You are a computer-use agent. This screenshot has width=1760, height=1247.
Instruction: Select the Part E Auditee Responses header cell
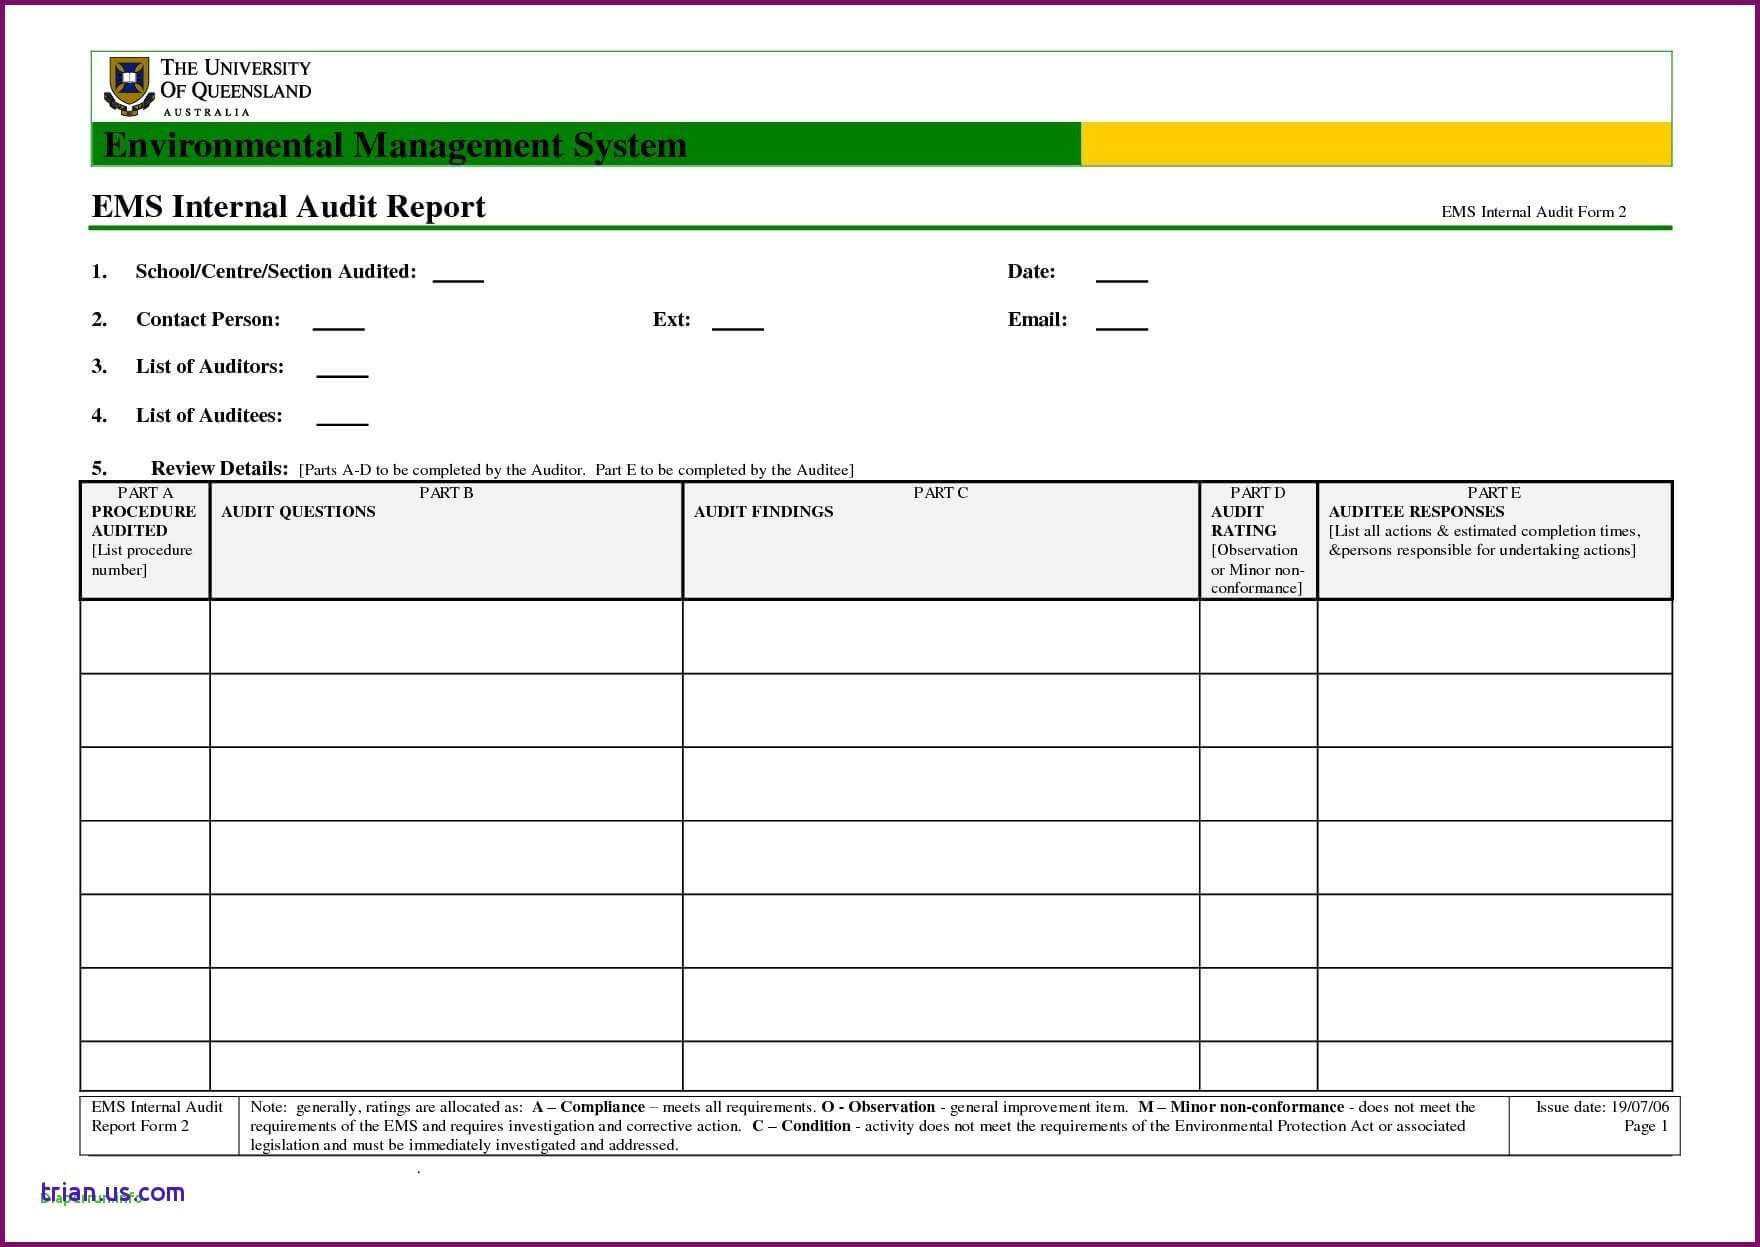(x=1494, y=540)
